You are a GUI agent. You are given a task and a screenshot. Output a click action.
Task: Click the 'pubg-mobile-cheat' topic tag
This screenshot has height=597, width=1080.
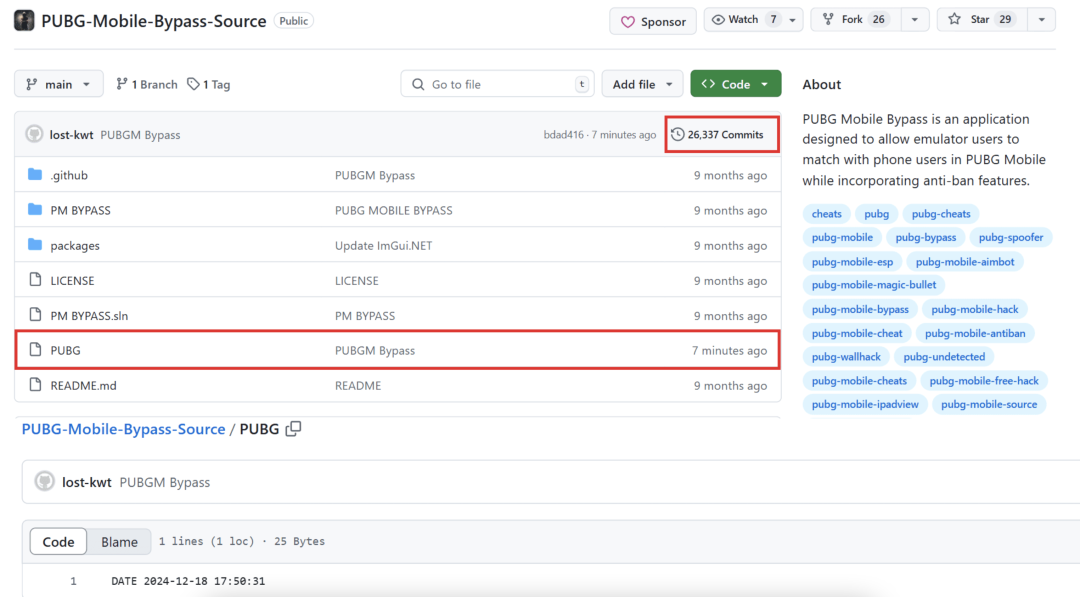857,333
